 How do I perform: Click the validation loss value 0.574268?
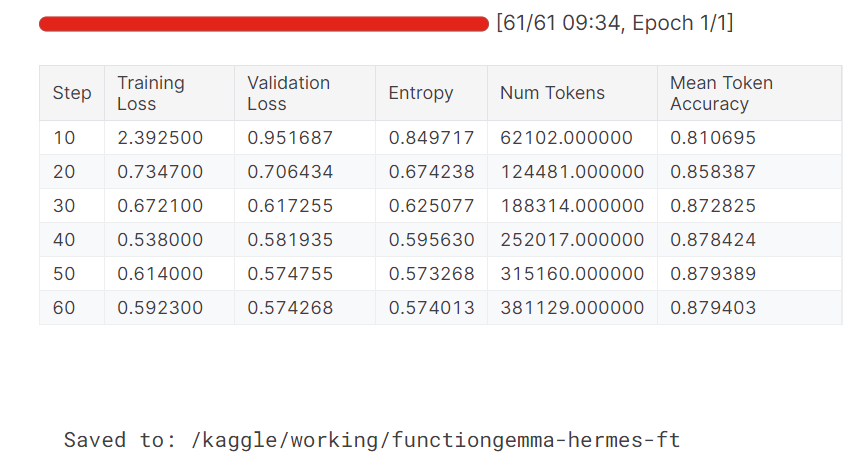coord(290,308)
